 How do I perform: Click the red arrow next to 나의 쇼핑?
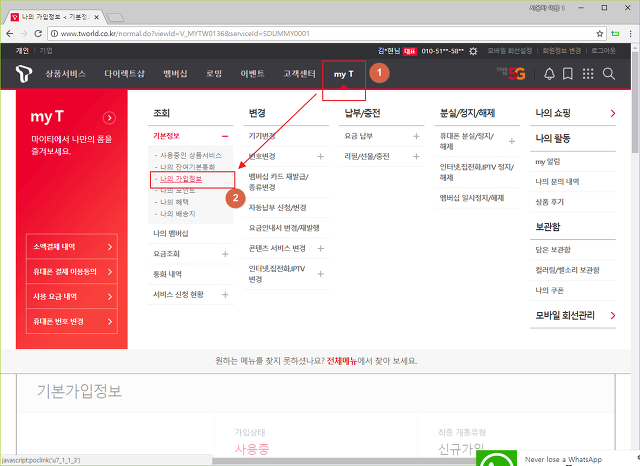coord(613,113)
